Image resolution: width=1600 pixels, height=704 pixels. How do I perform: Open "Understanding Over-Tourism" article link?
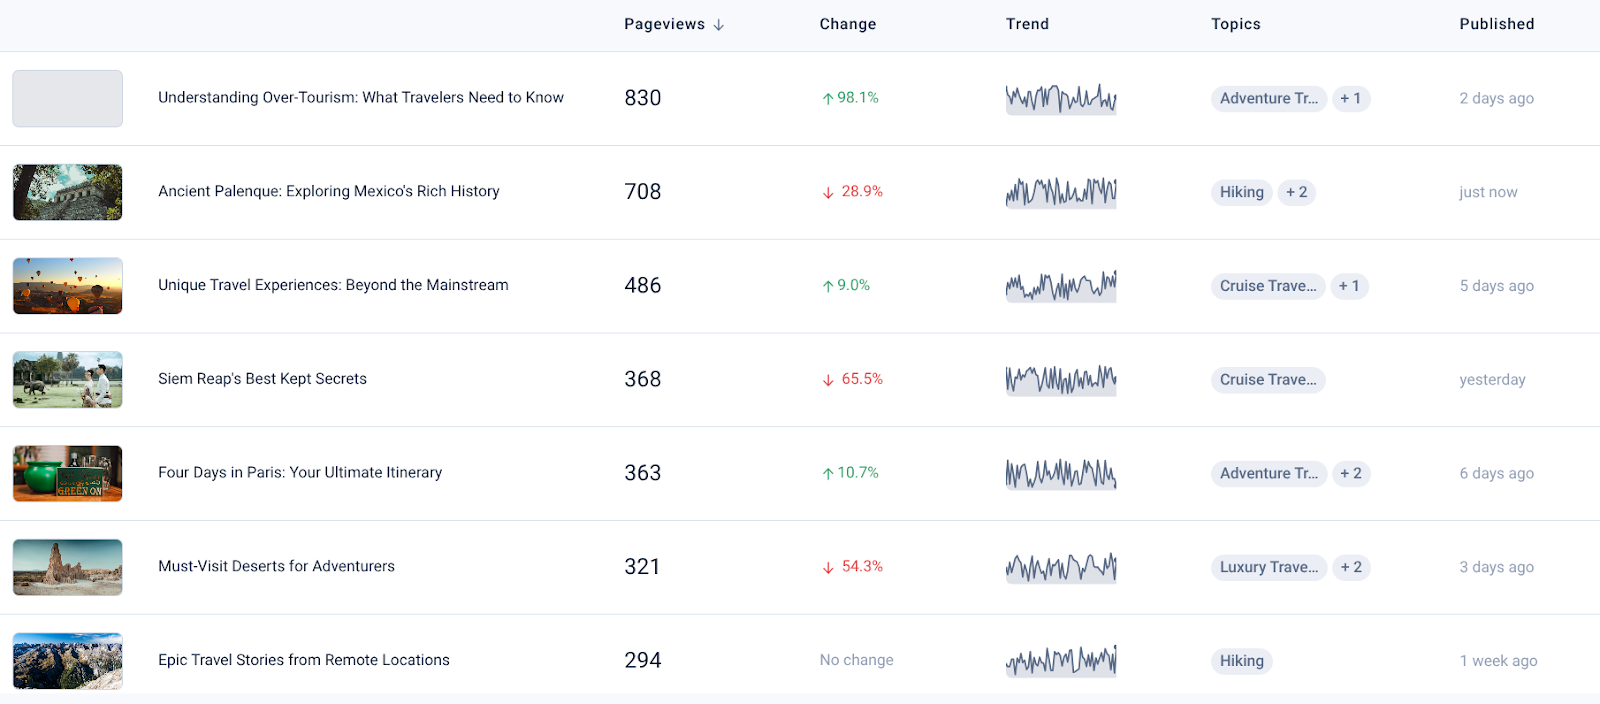coord(360,97)
